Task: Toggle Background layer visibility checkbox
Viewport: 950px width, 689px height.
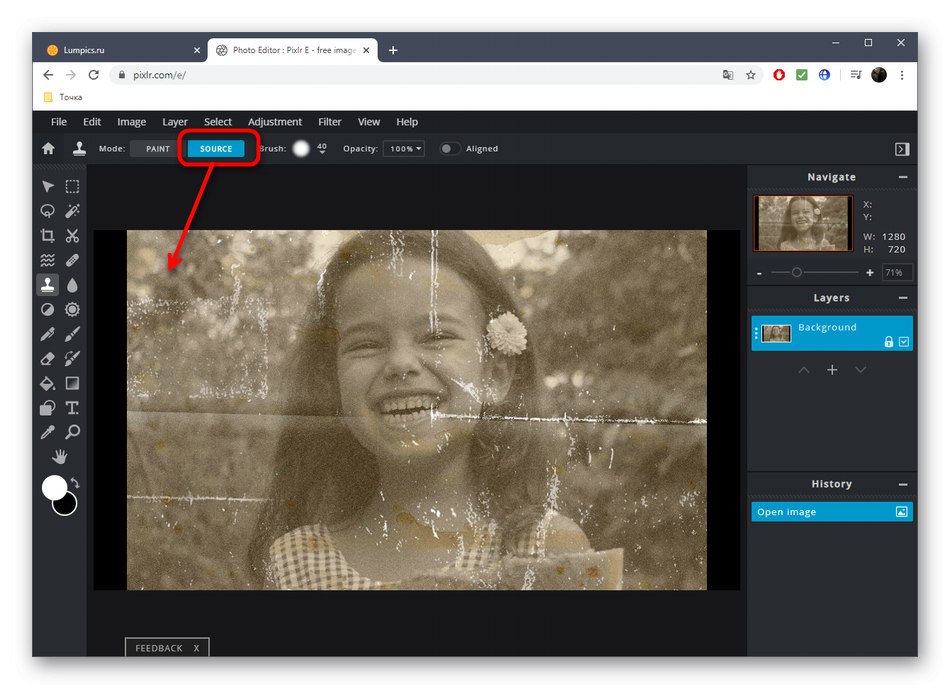Action: click(x=904, y=342)
